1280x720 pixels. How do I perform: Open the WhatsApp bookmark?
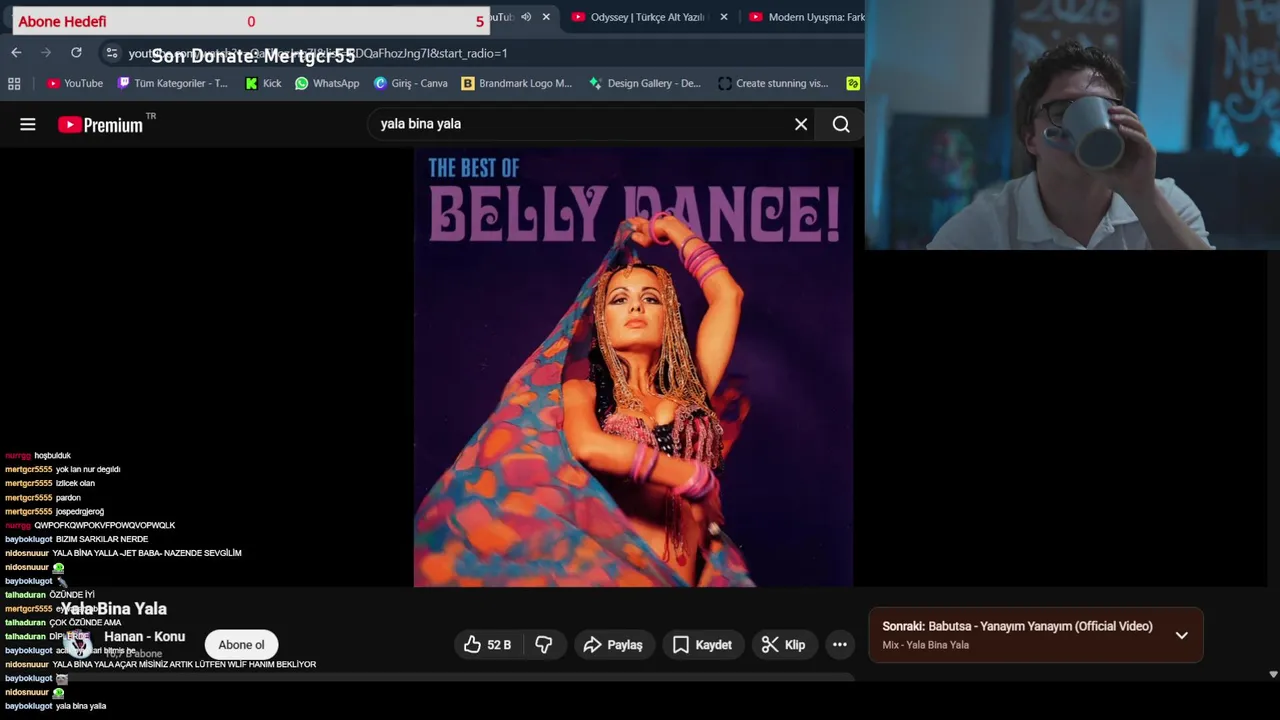coord(327,83)
